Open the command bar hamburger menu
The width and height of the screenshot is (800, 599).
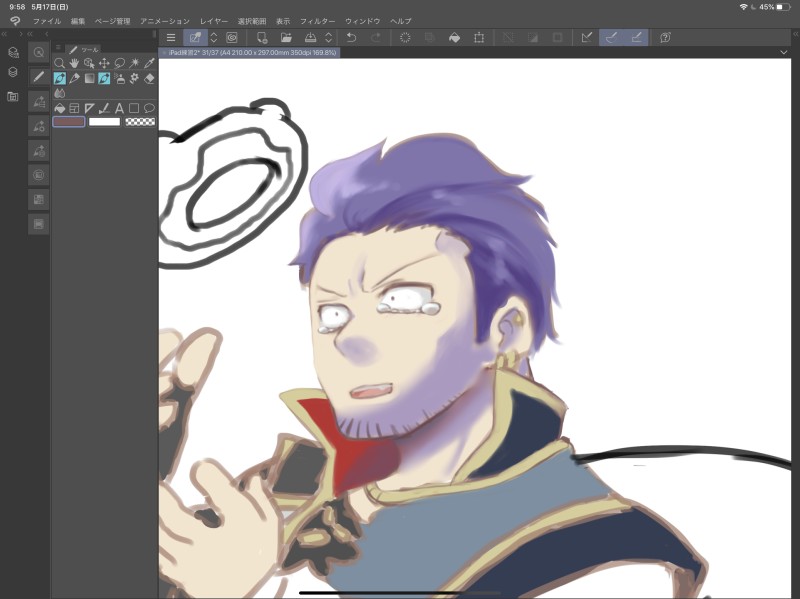click(x=171, y=38)
